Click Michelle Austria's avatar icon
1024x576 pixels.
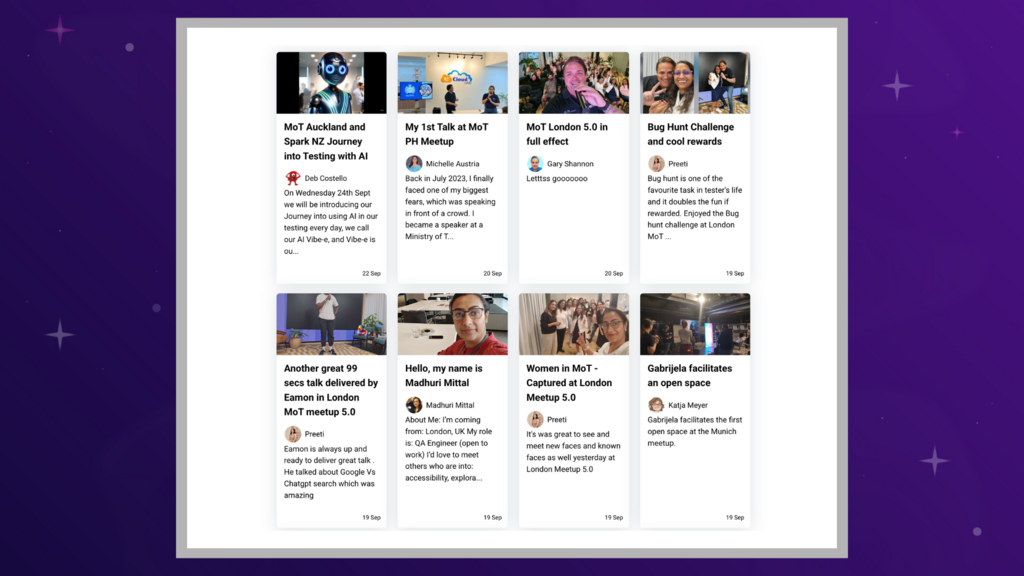(413, 163)
